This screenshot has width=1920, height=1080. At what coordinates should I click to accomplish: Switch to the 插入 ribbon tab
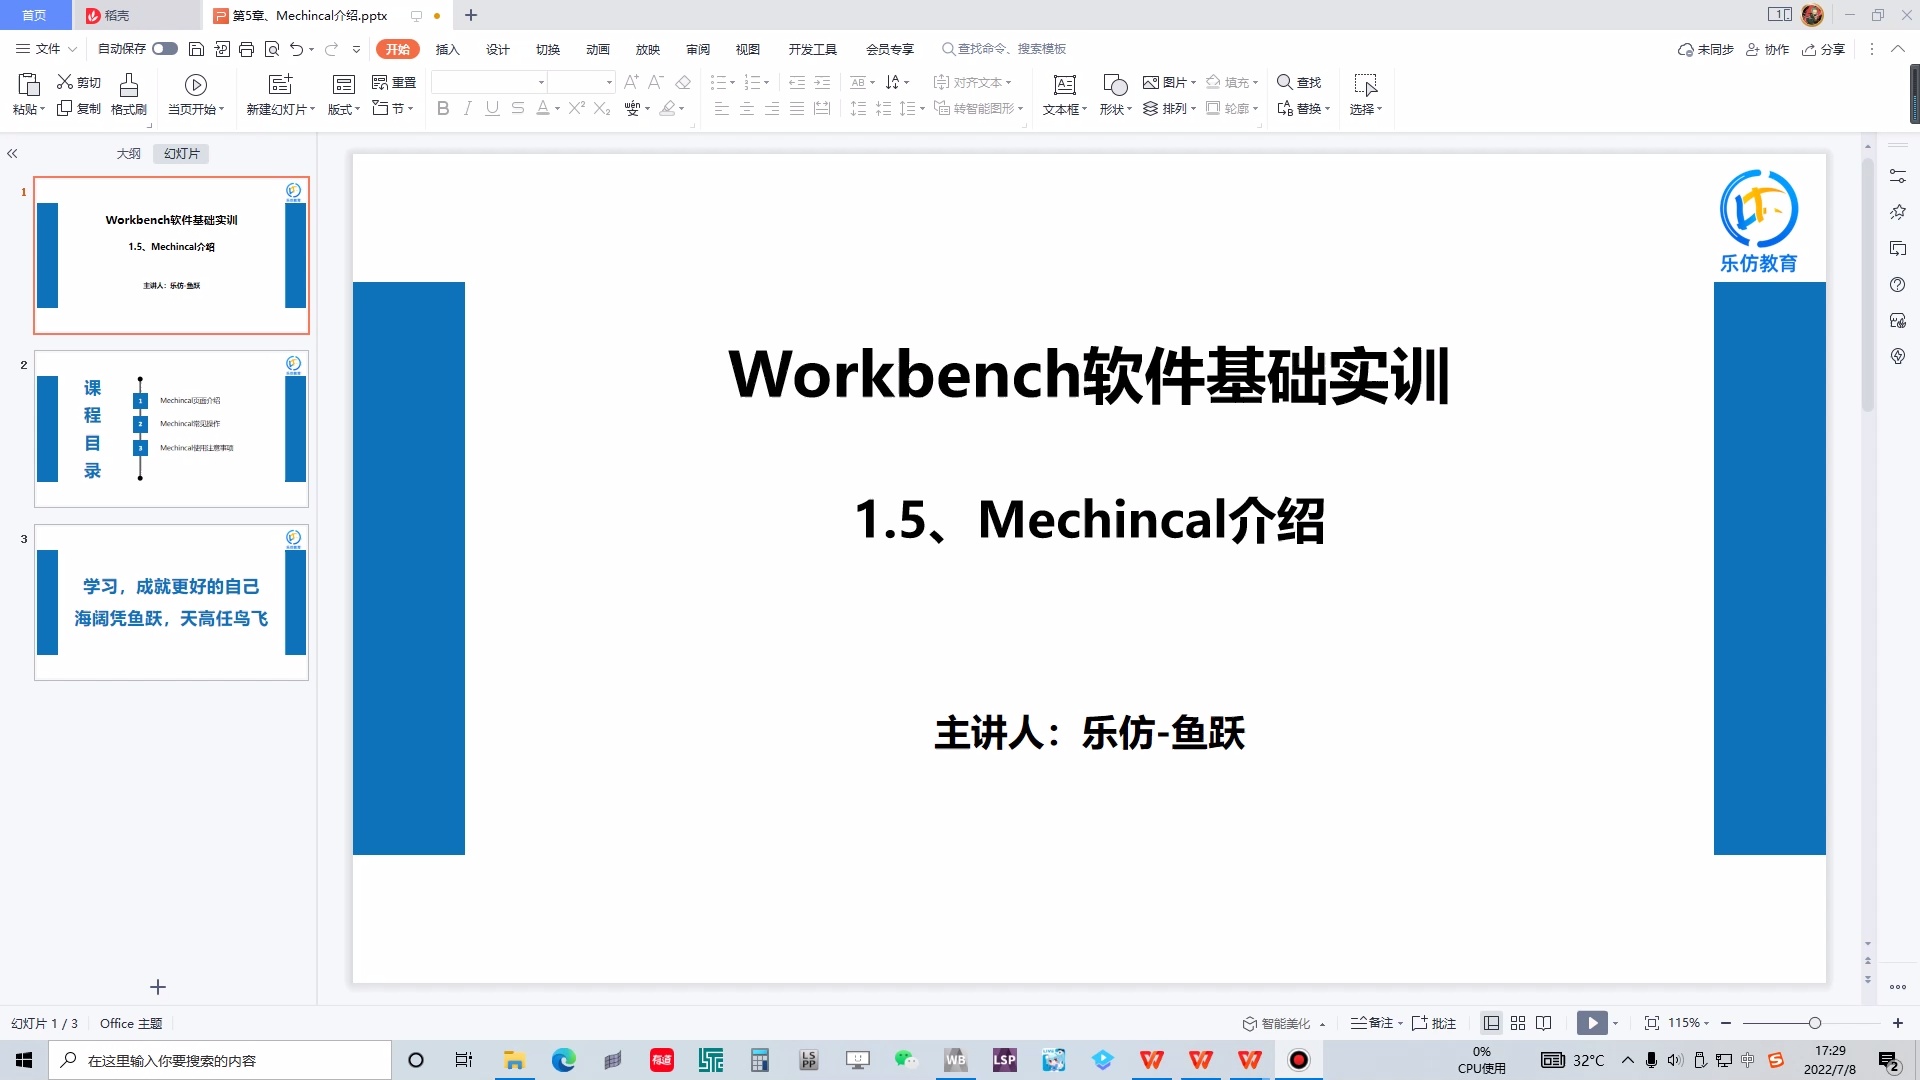pyautogui.click(x=448, y=48)
